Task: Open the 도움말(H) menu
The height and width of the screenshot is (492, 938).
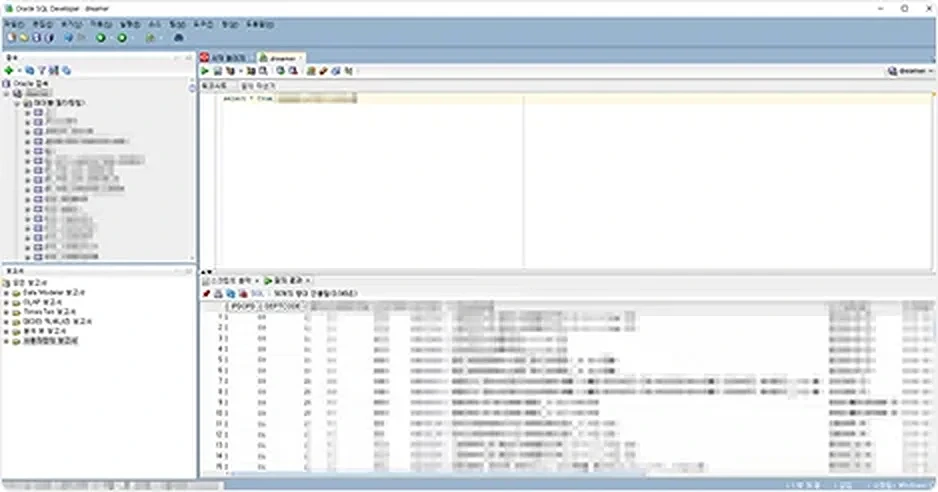Action: 260,25
